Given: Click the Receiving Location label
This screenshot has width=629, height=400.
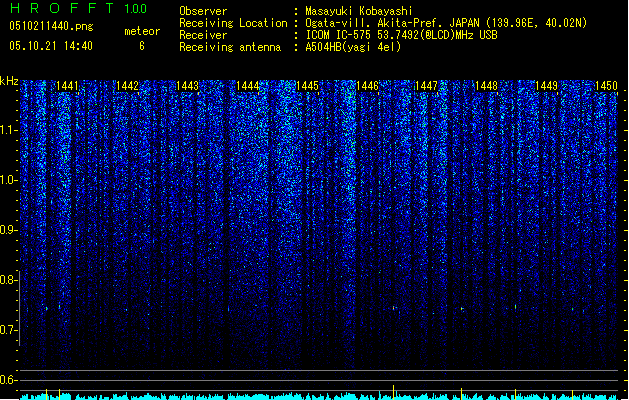Looking at the screenshot, I should click(233, 23).
